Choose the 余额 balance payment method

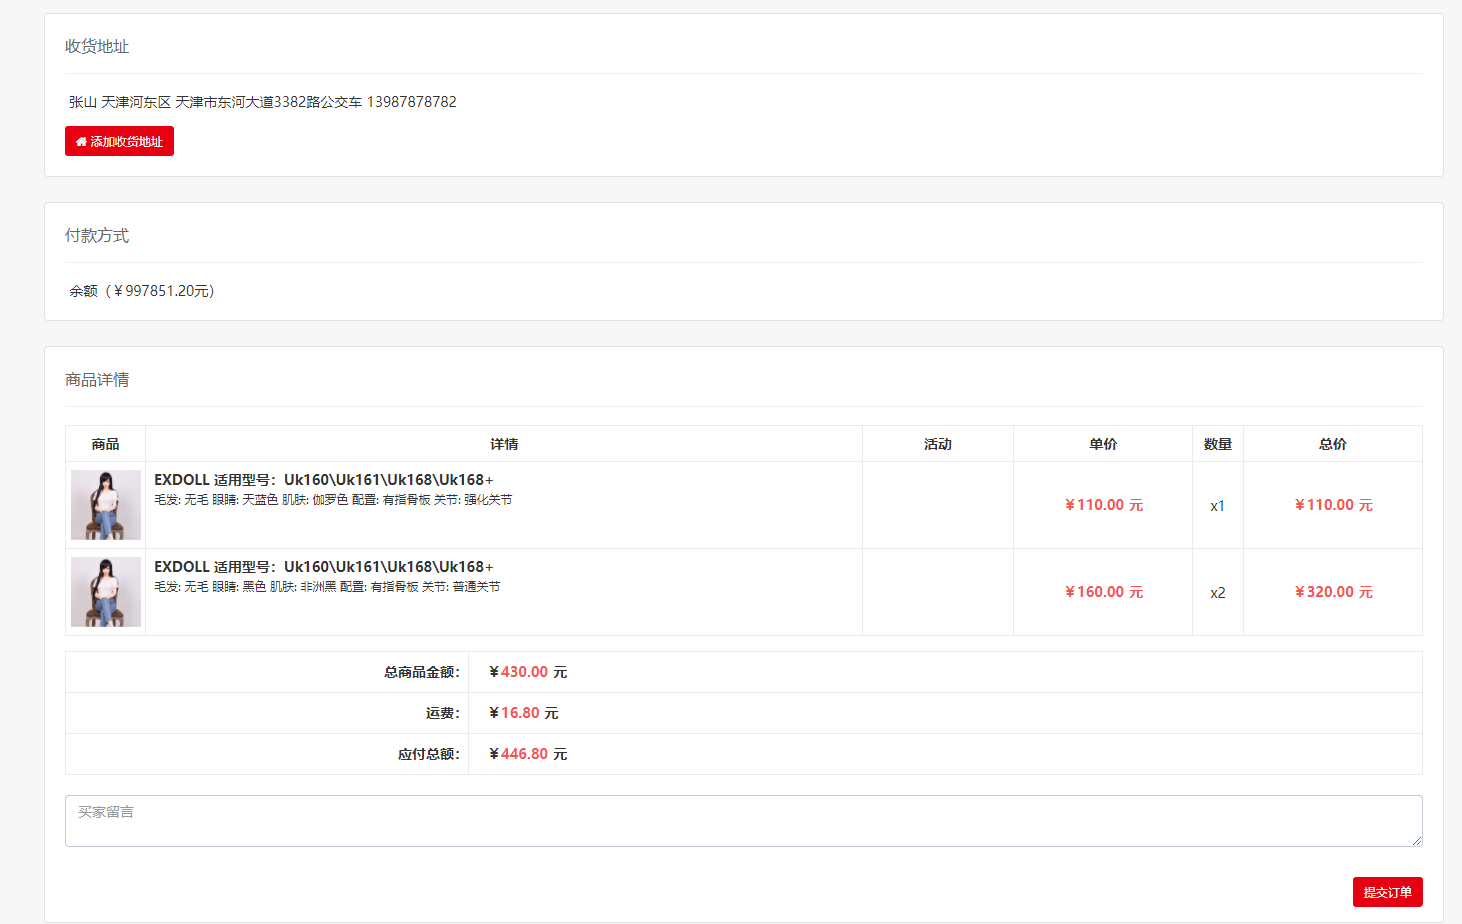tap(142, 291)
